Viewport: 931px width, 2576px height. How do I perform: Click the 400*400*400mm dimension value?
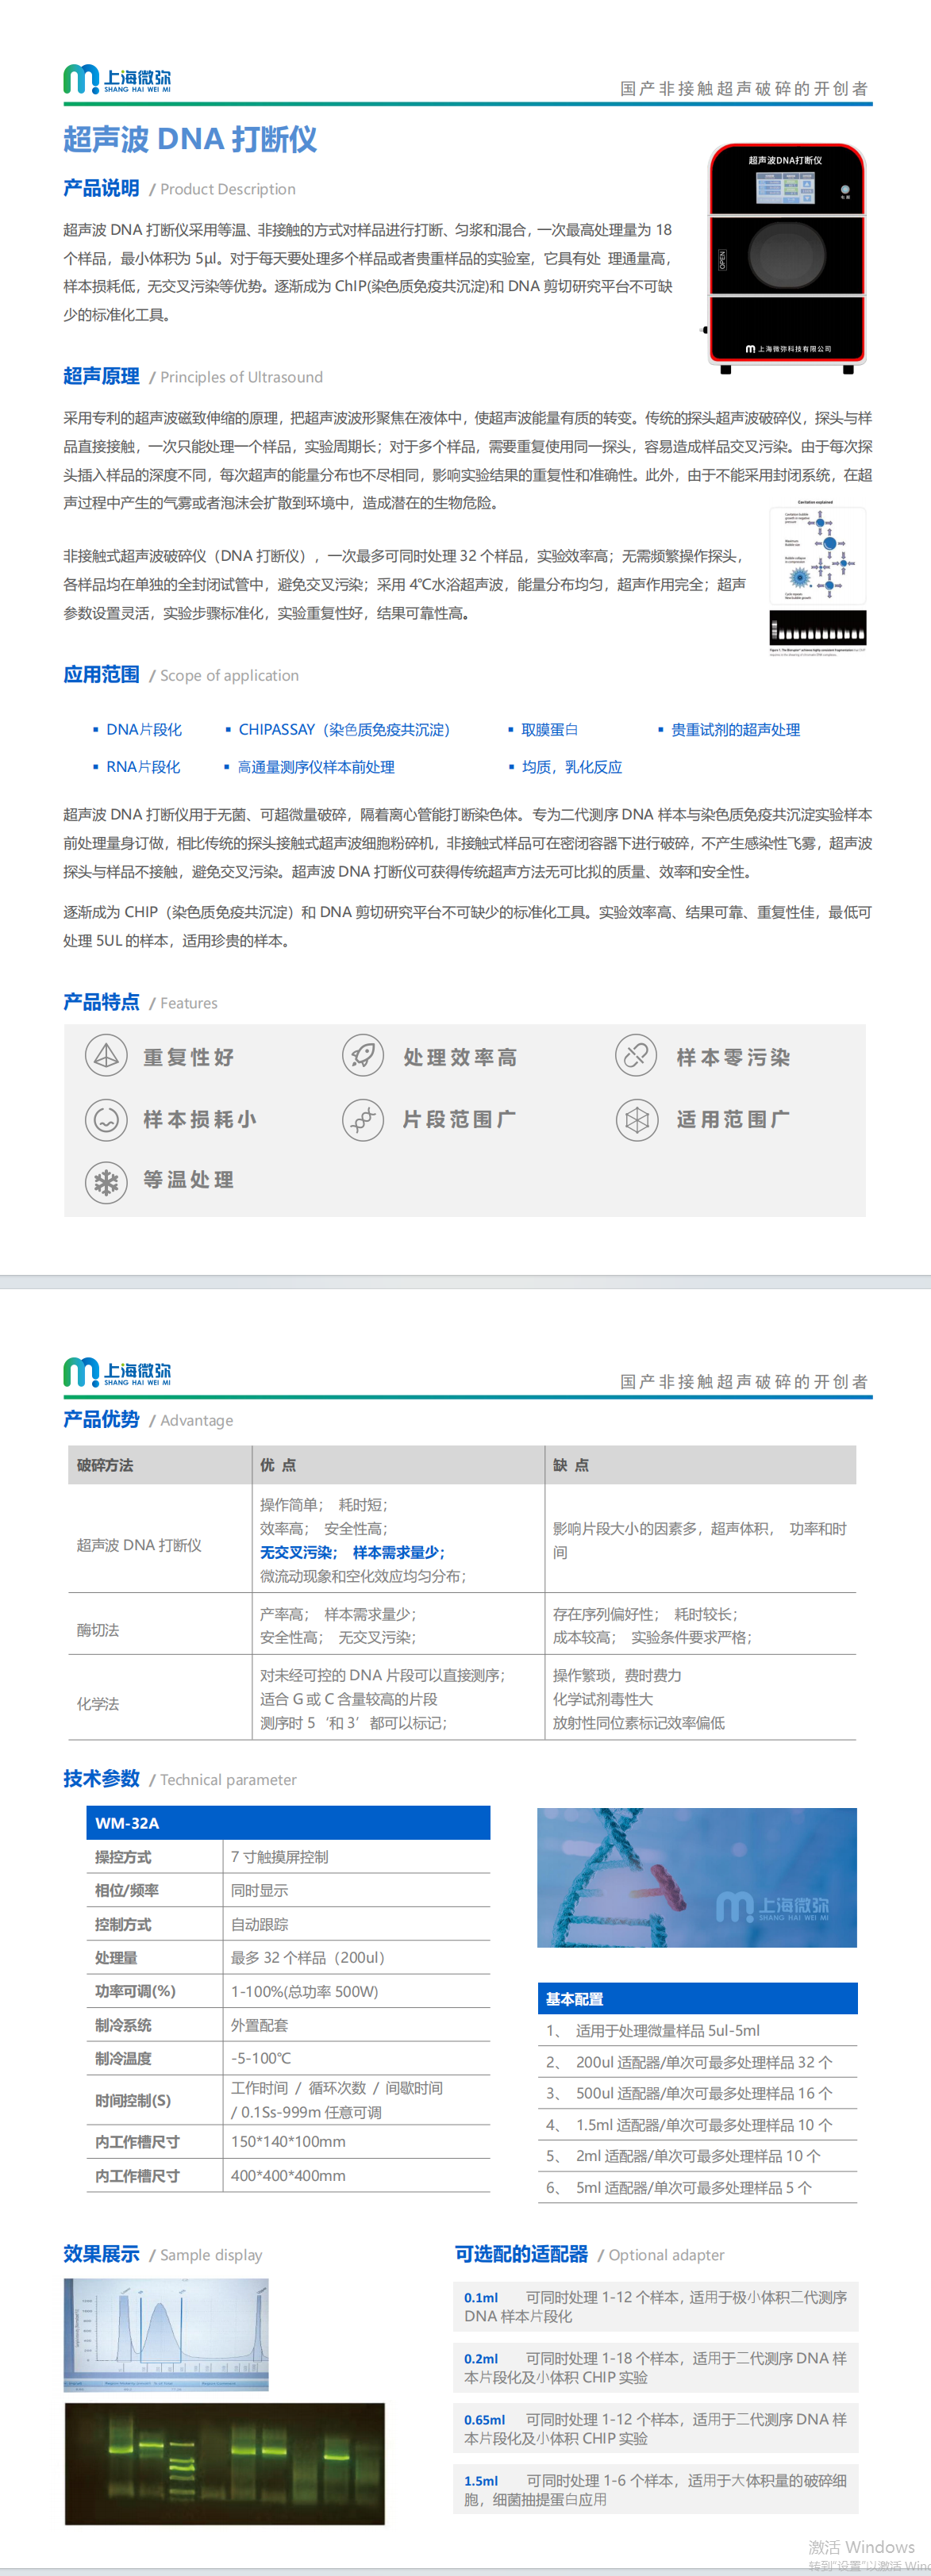click(288, 2175)
